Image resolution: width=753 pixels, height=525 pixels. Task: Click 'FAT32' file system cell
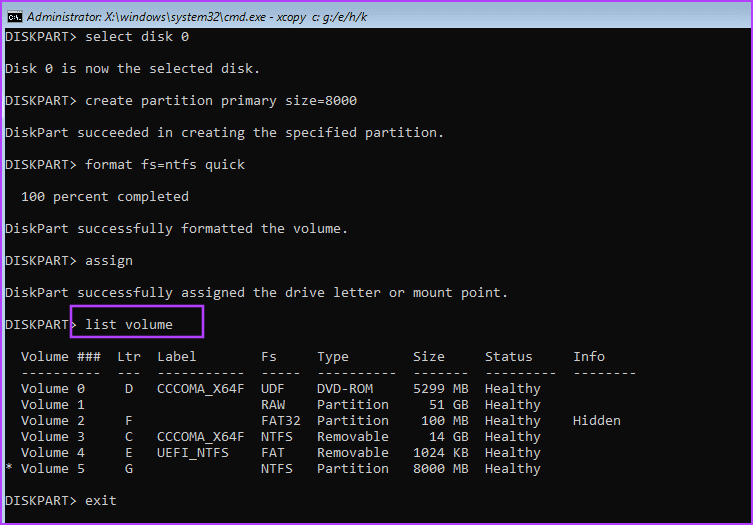281,421
